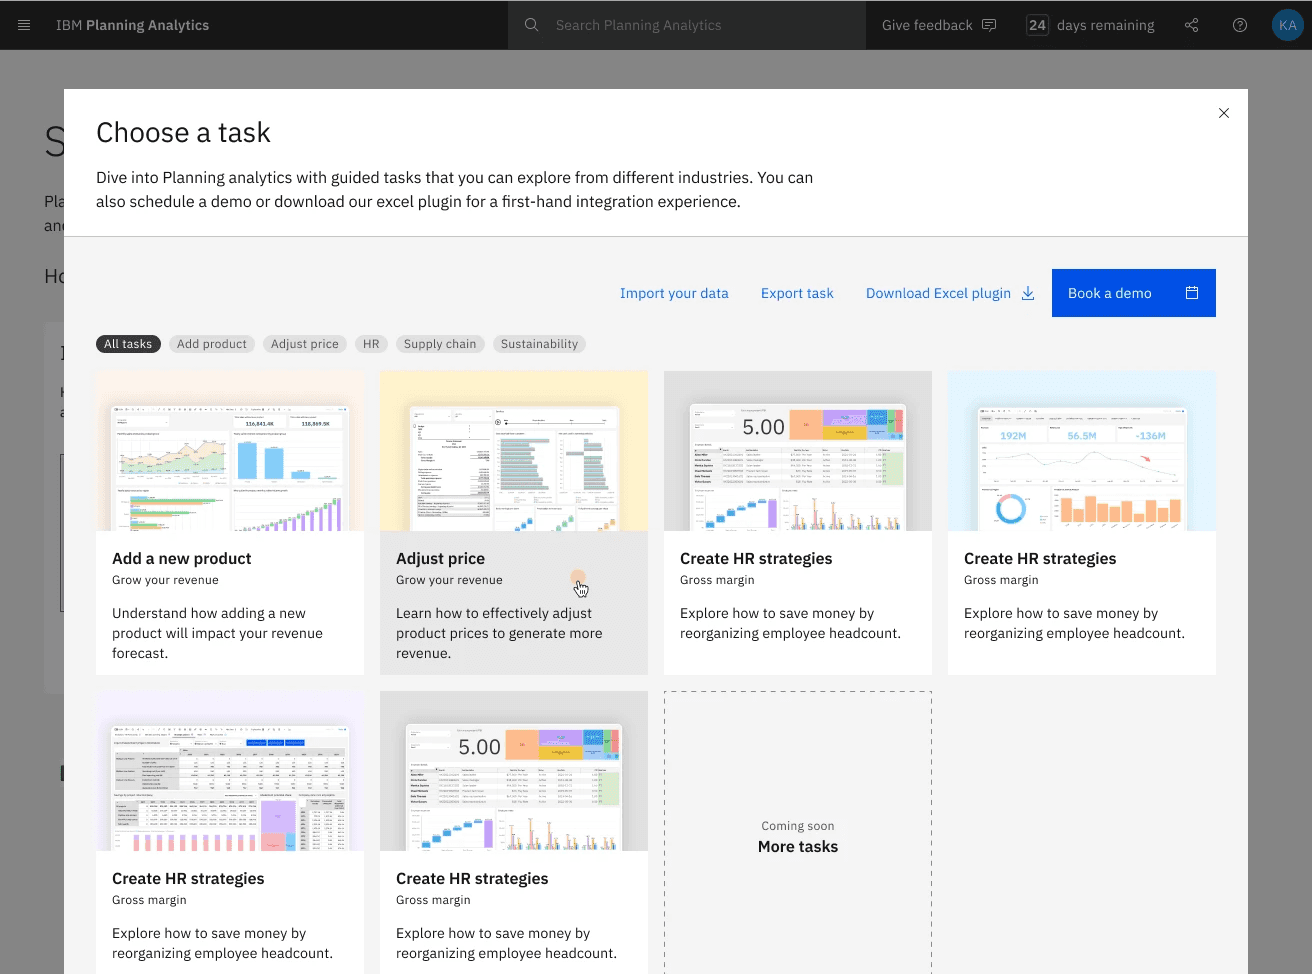
Task: Select the All tasks filter tag
Action: (x=128, y=344)
